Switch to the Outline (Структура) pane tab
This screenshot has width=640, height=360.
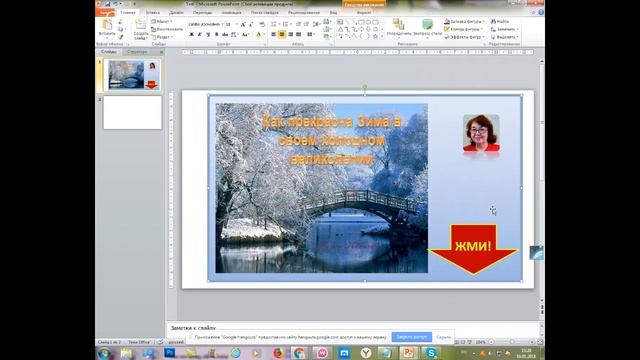pos(137,52)
